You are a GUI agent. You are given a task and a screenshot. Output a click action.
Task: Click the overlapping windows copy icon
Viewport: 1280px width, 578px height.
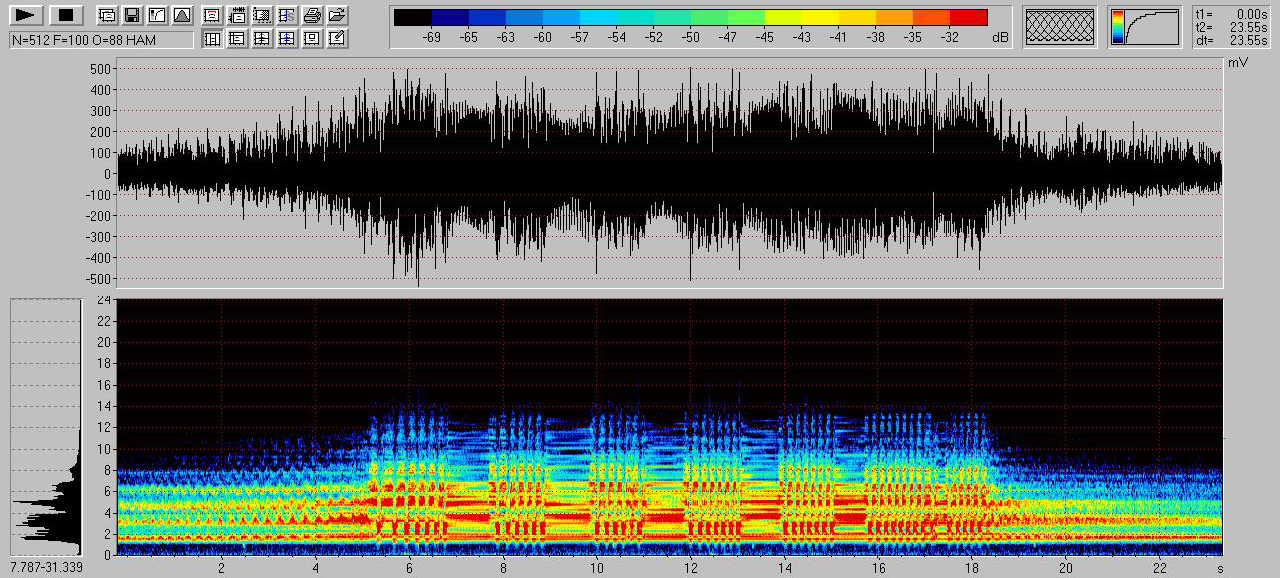pos(106,15)
